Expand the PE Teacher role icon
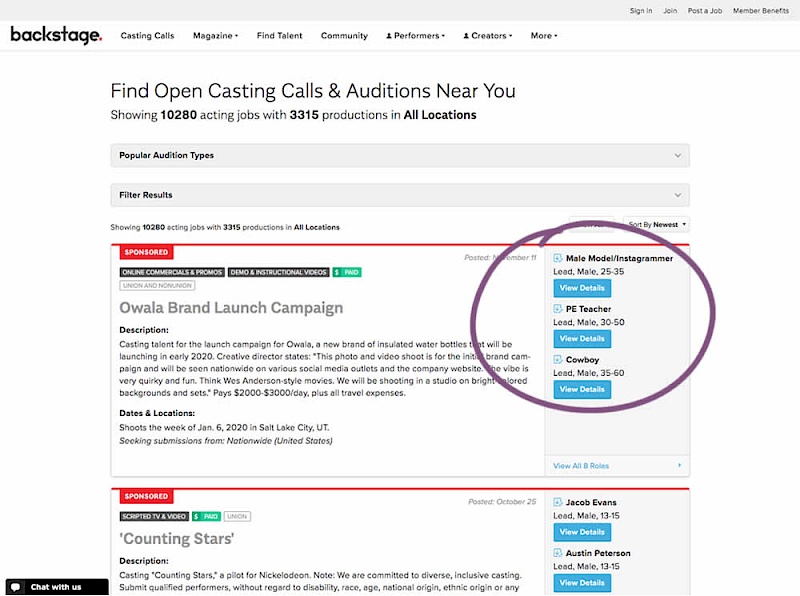 [558, 309]
